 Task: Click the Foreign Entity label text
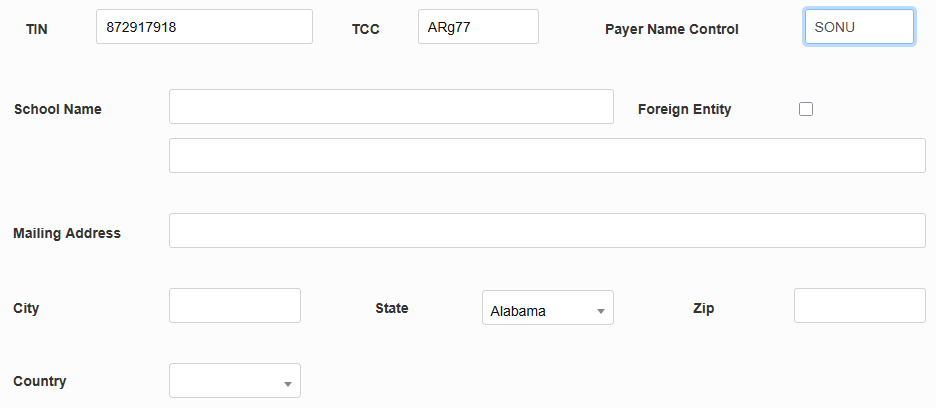(684, 109)
